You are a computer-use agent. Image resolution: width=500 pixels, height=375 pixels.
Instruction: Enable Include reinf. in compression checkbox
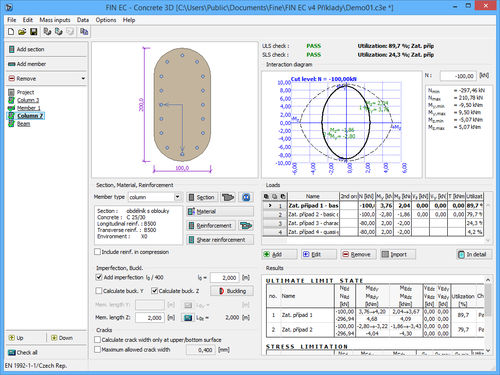click(x=98, y=252)
